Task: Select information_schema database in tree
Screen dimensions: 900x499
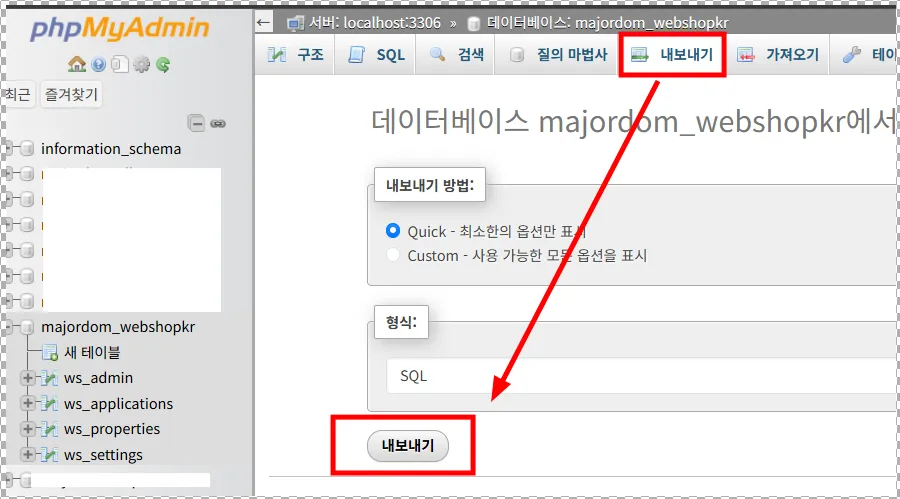Action: (111, 149)
